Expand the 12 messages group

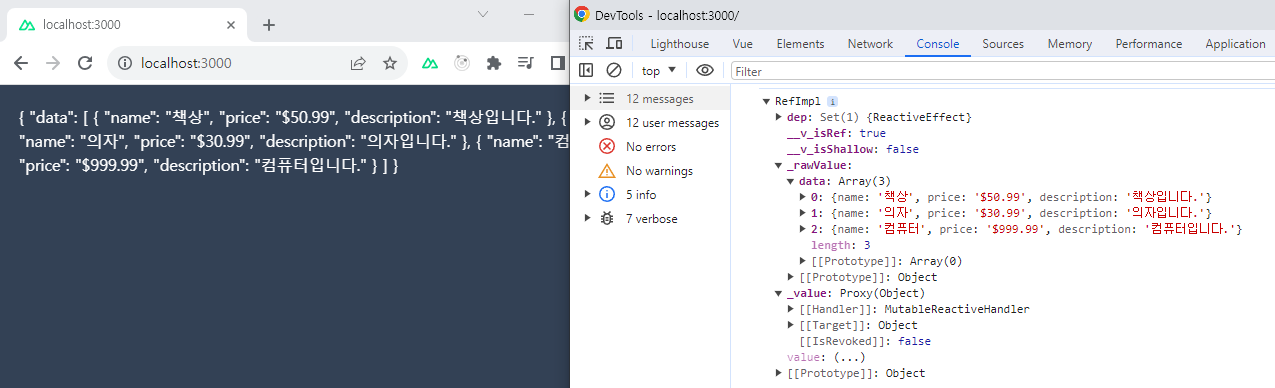(x=587, y=99)
